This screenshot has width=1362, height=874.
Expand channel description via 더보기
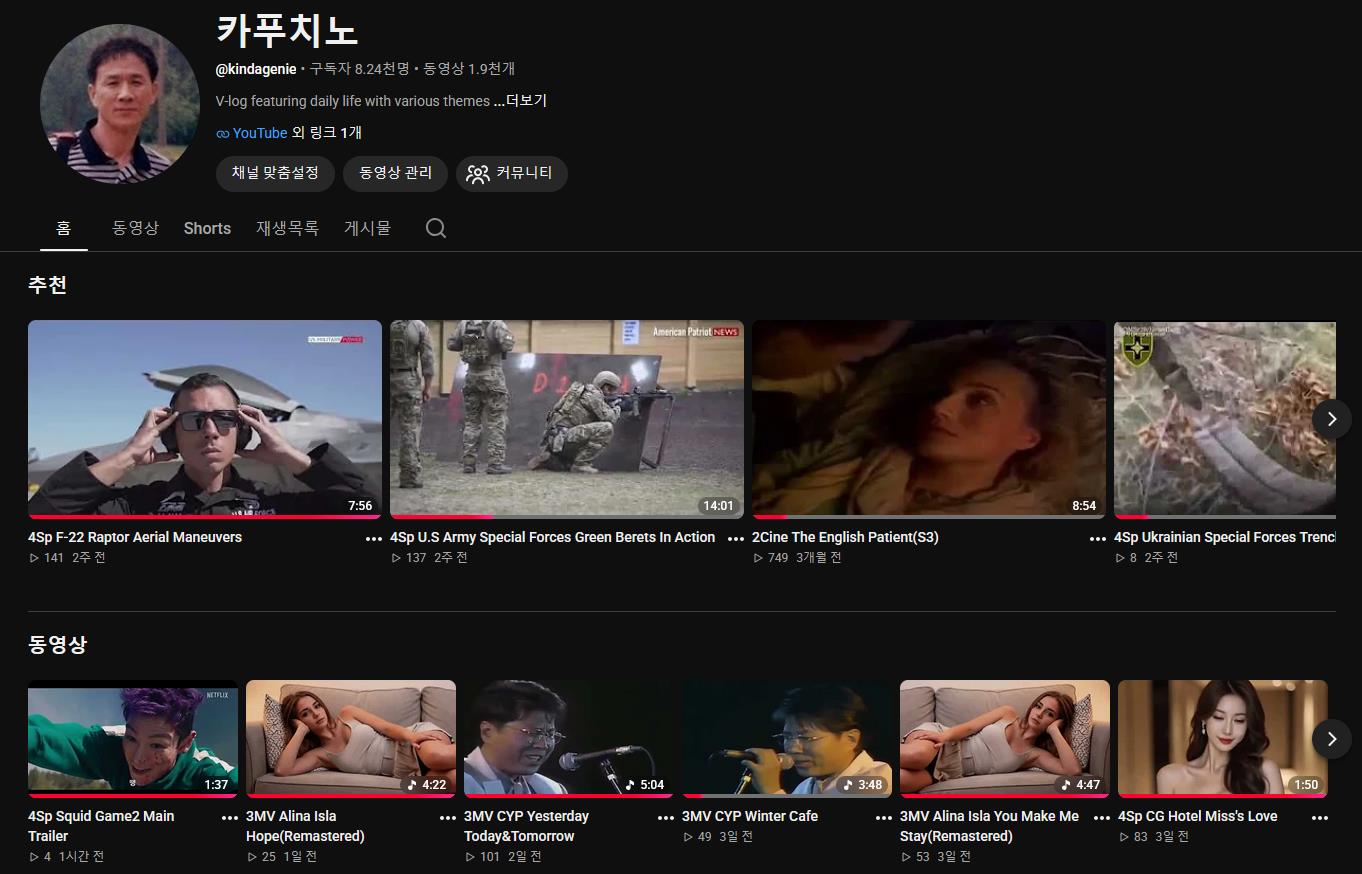[520, 101]
